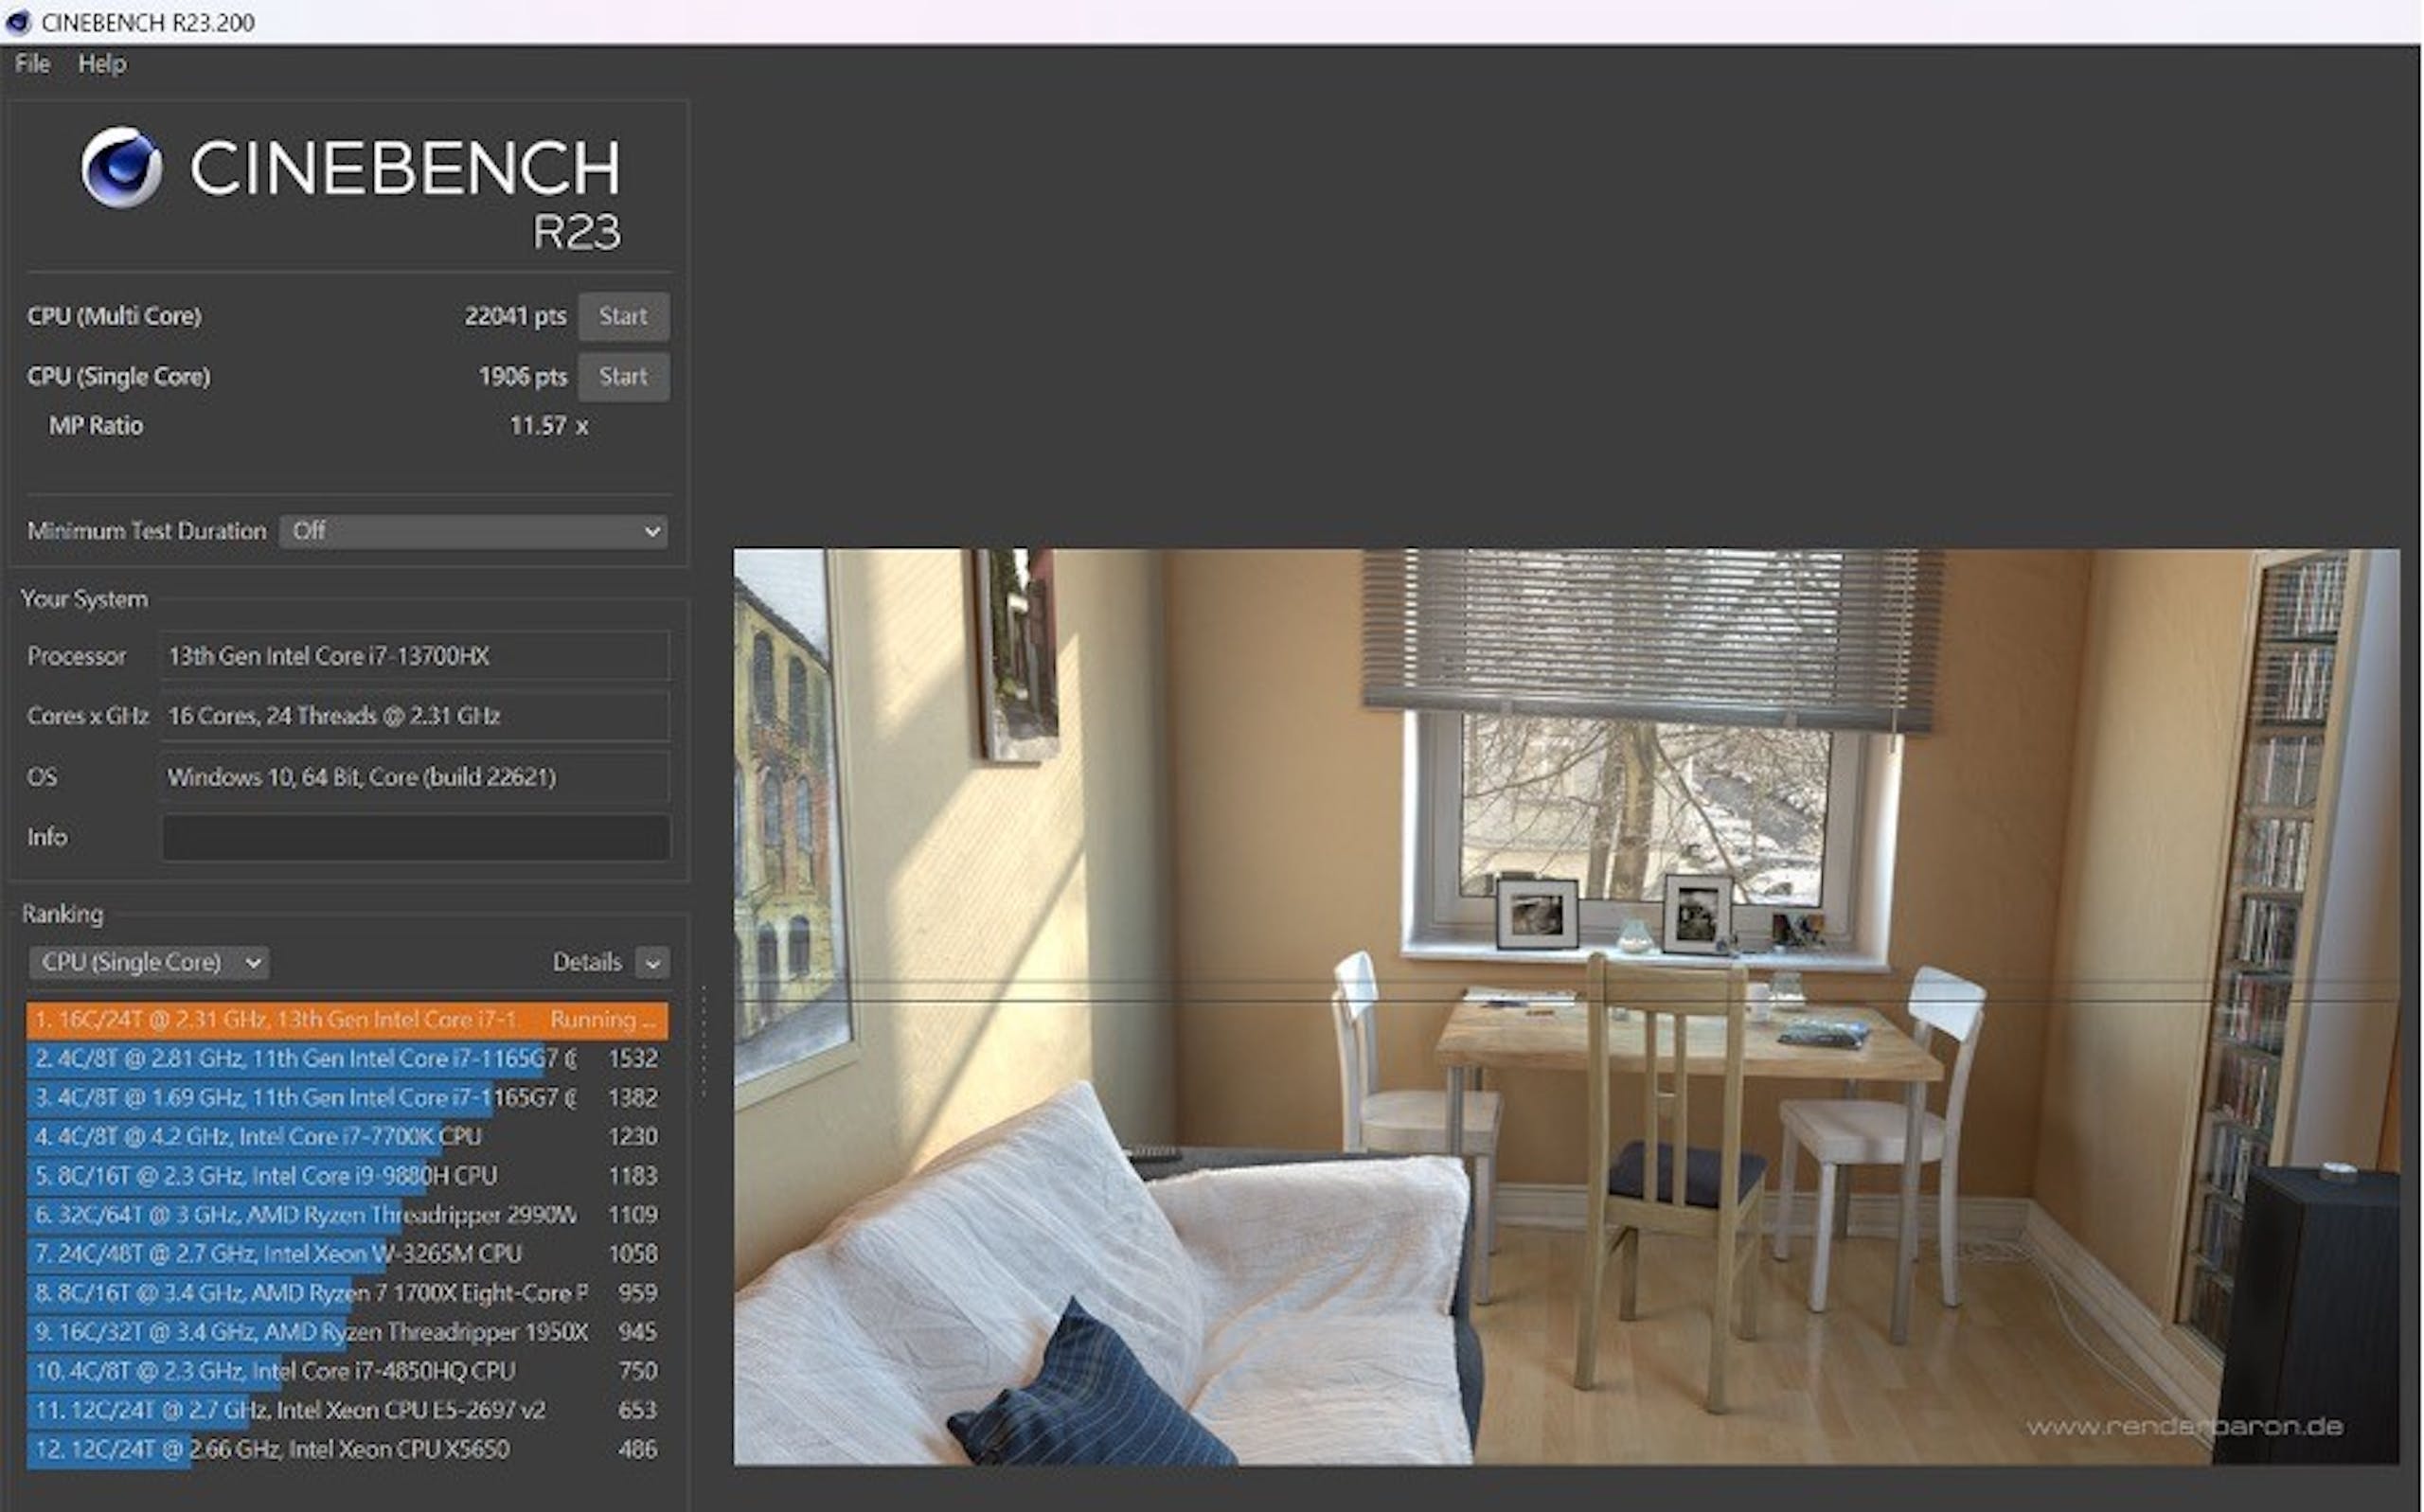
Task: Select ranking row AMD Ryzen Threadripper 2990W
Action: 347,1215
